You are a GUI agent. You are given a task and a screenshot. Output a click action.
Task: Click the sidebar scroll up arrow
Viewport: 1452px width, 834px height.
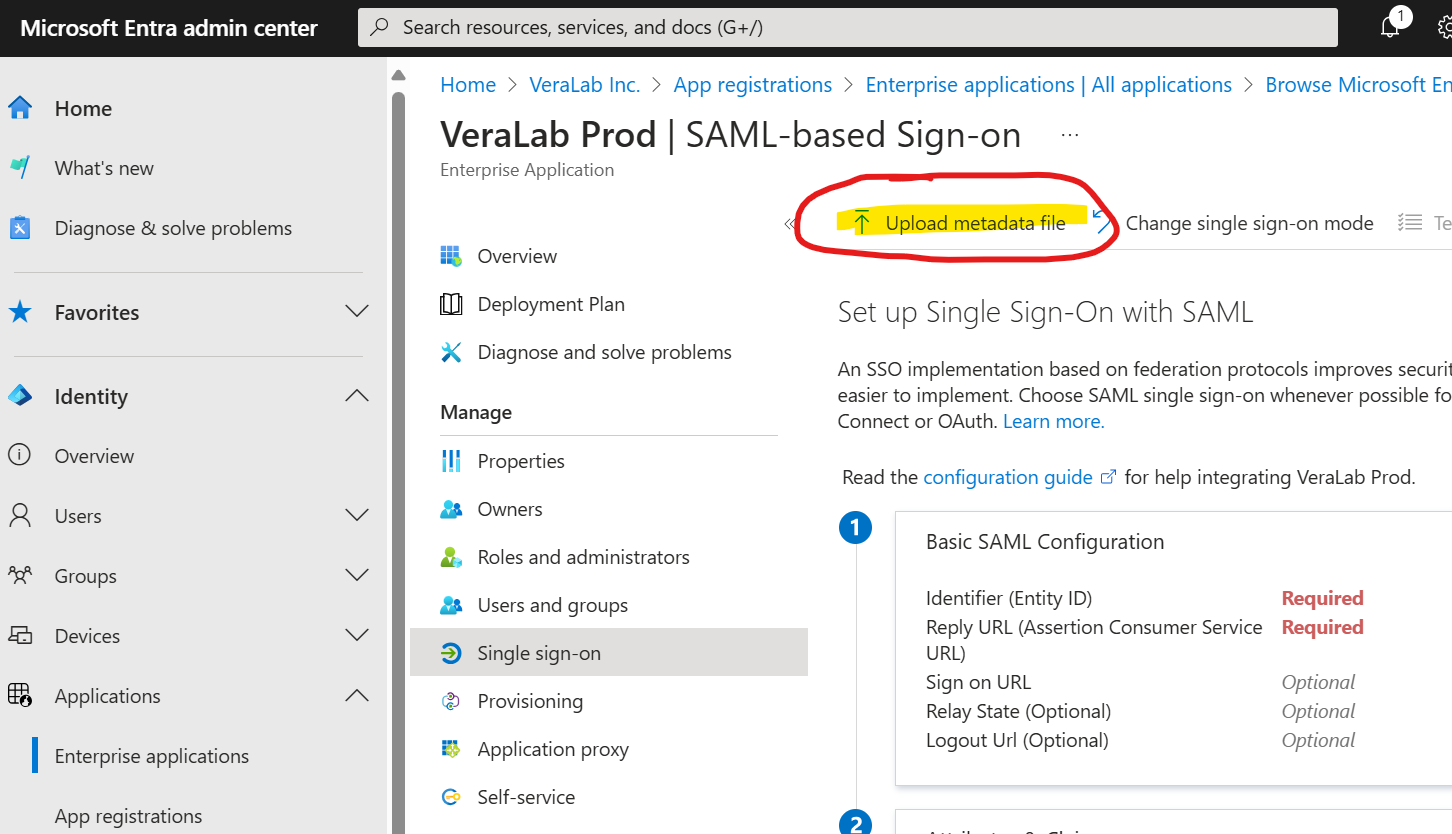[398, 75]
